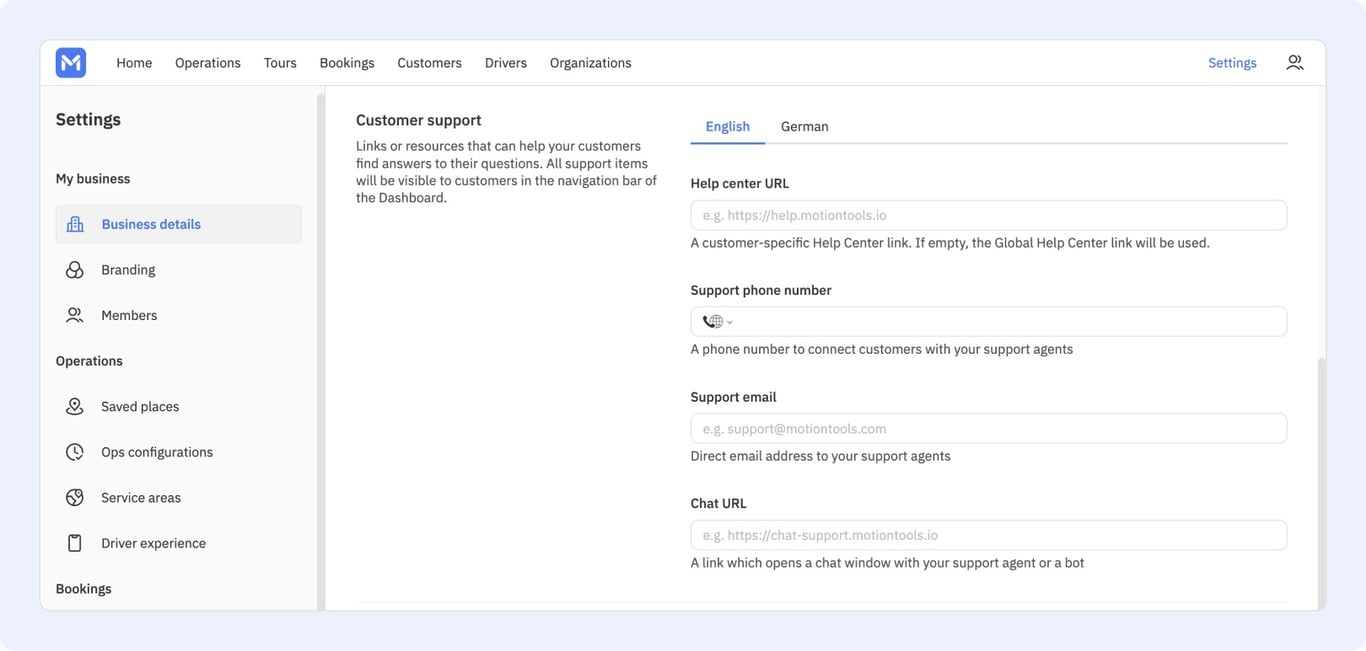Click the Bookings sidebar section label

click(x=84, y=589)
